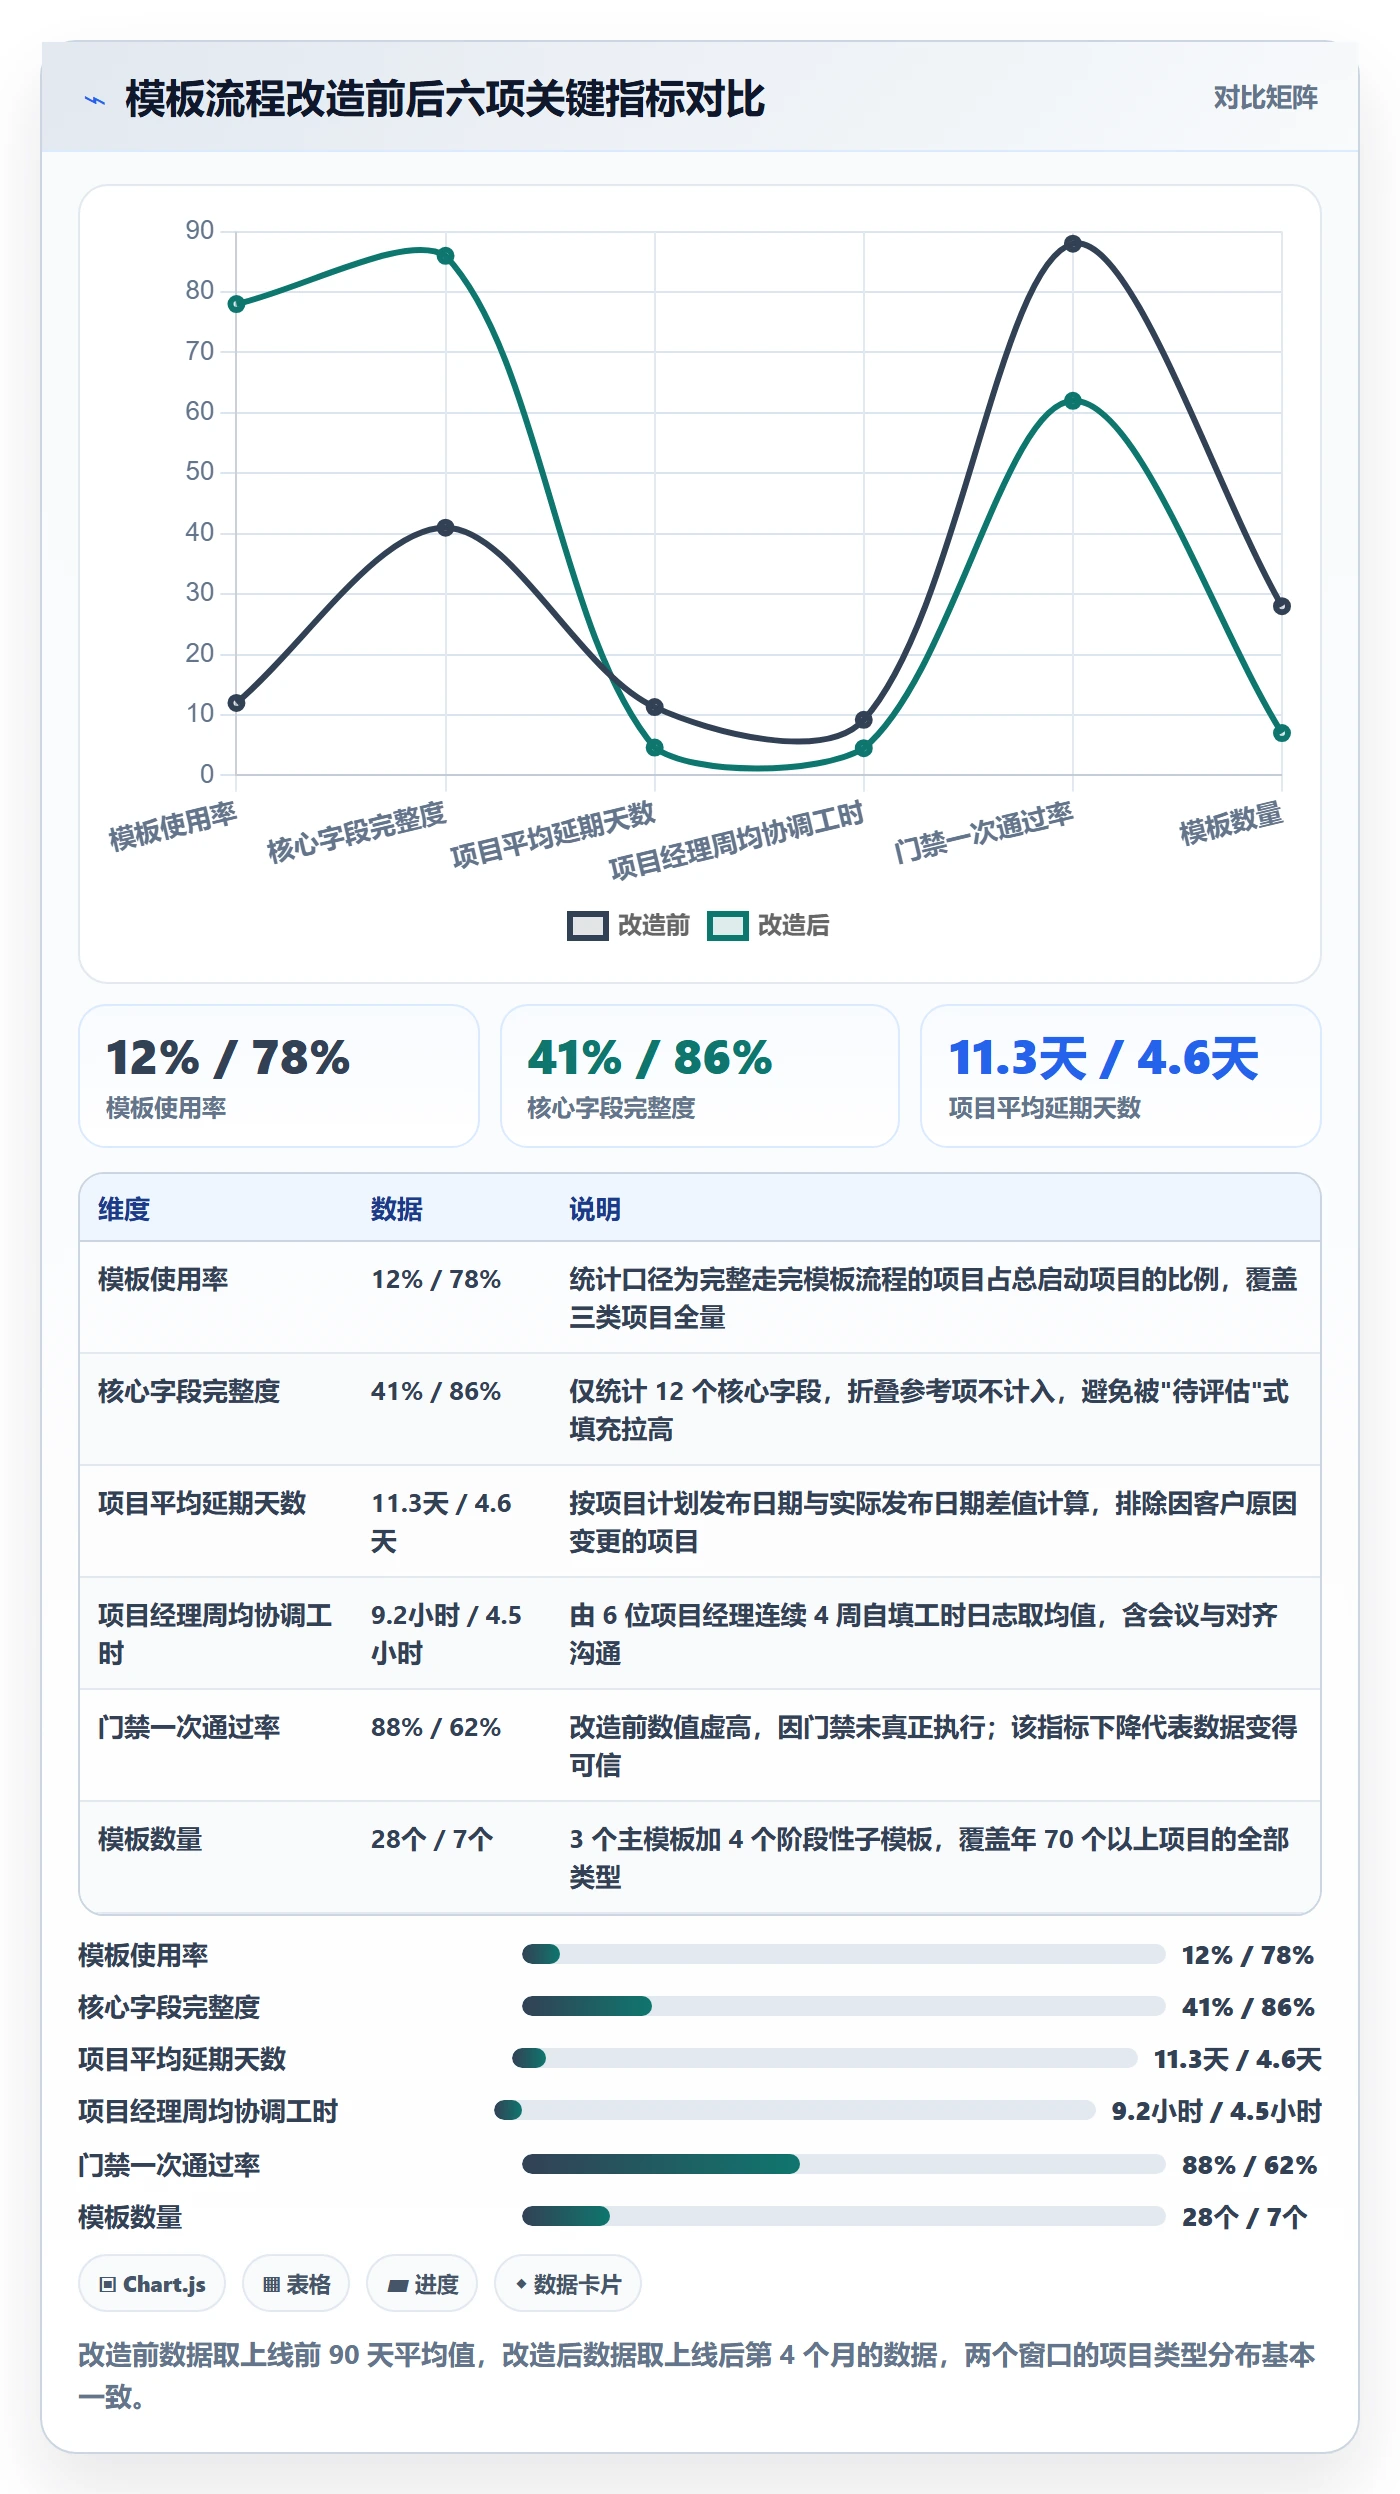Click the 核心字段完整度 axis label
This screenshot has height=2494, width=1400.
(x=356, y=833)
